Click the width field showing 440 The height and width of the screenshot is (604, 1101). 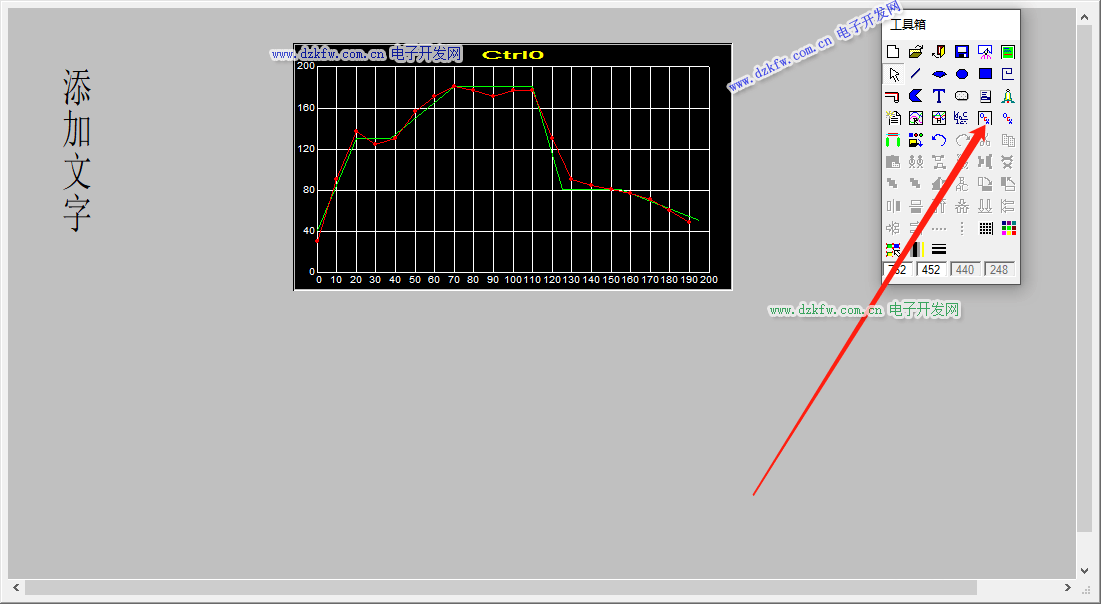965,270
